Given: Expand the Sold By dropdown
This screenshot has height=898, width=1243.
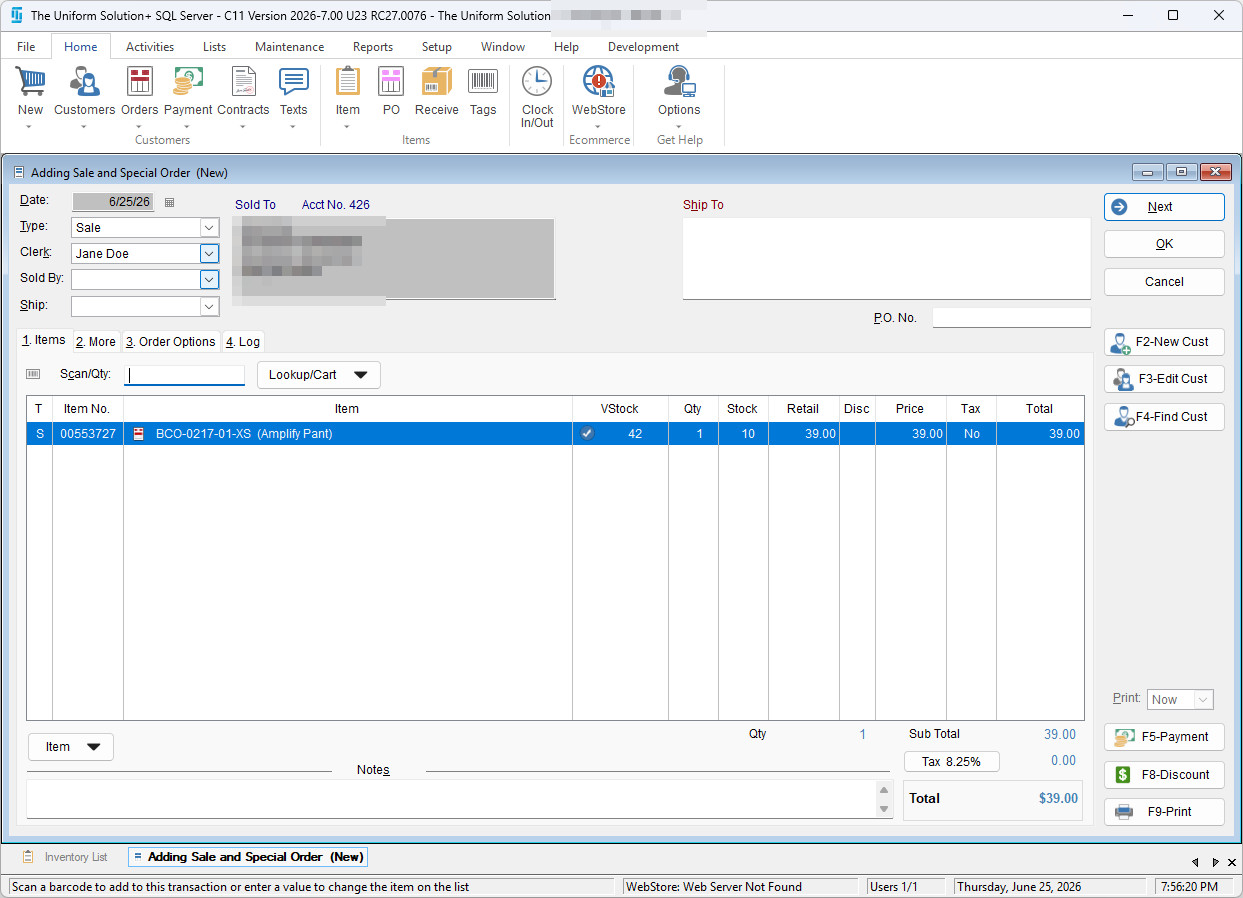Looking at the screenshot, I should point(209,280).
